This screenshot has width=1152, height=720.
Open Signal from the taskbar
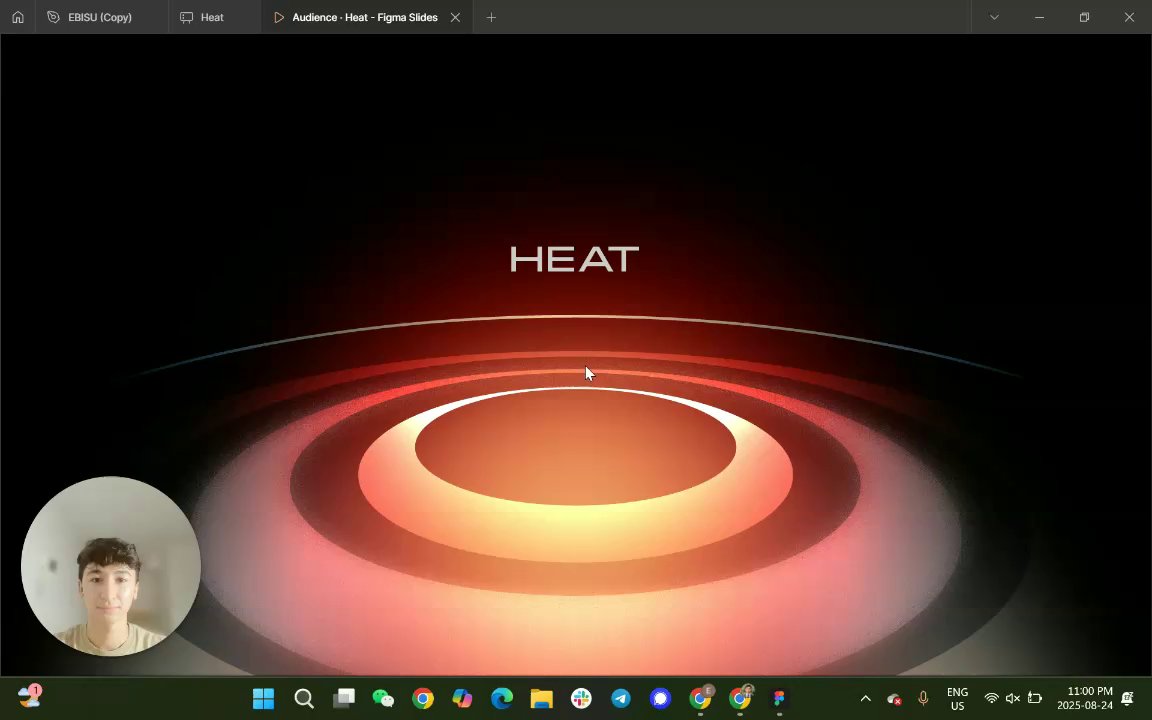(x=660, y=698)
